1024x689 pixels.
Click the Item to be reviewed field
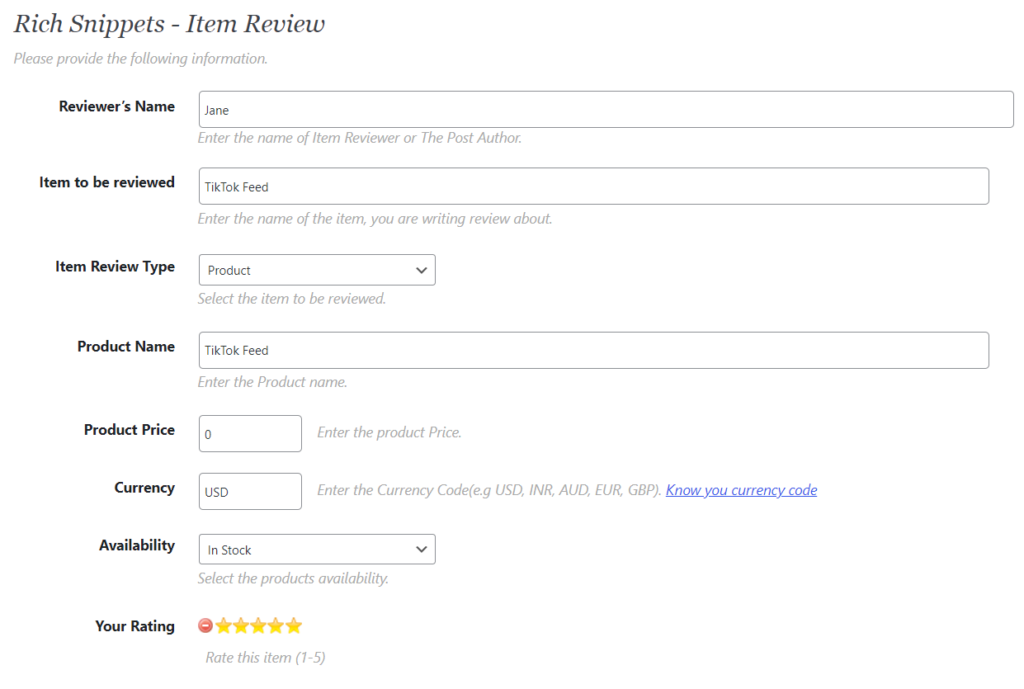tap(592, 186)
